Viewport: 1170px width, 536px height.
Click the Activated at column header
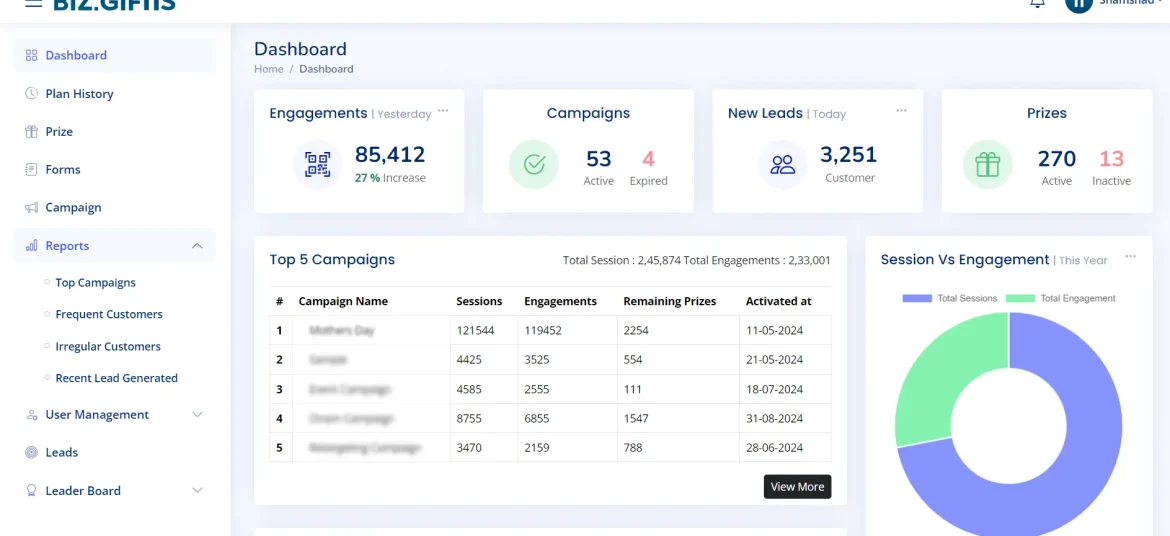pos(778,302)
